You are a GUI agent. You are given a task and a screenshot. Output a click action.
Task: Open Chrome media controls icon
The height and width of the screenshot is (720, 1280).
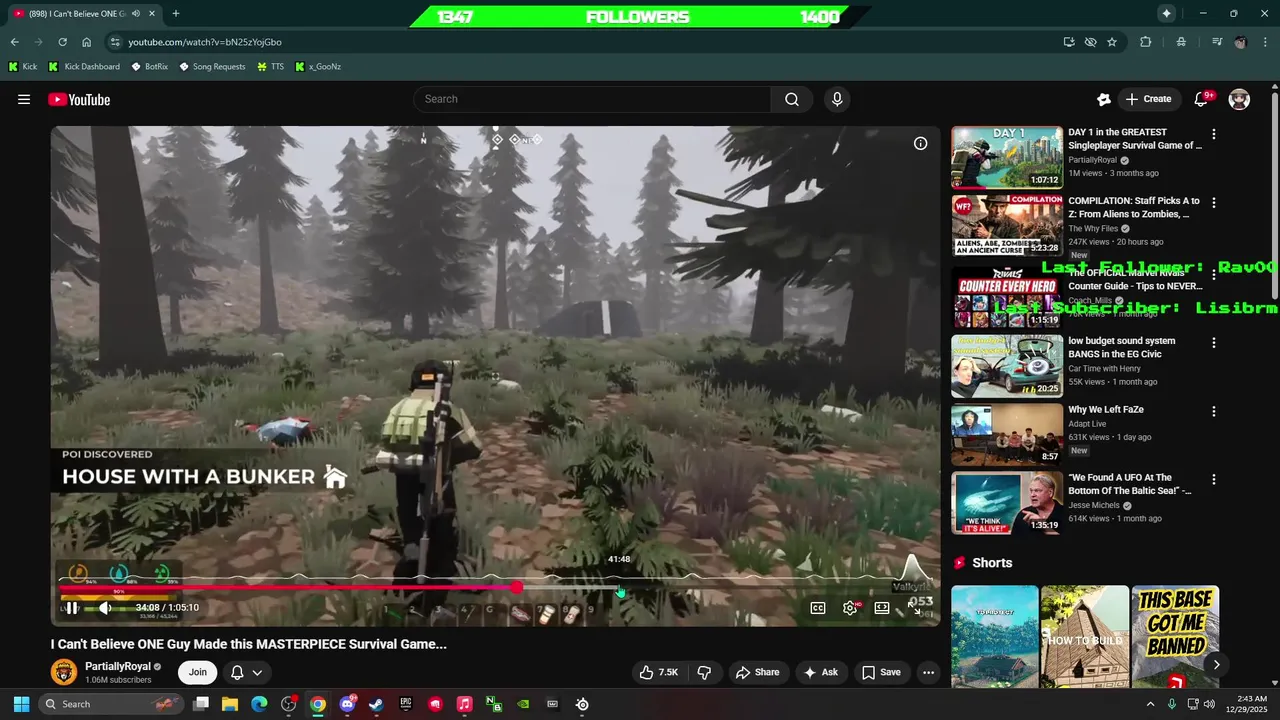click(x=1216, y=42)
